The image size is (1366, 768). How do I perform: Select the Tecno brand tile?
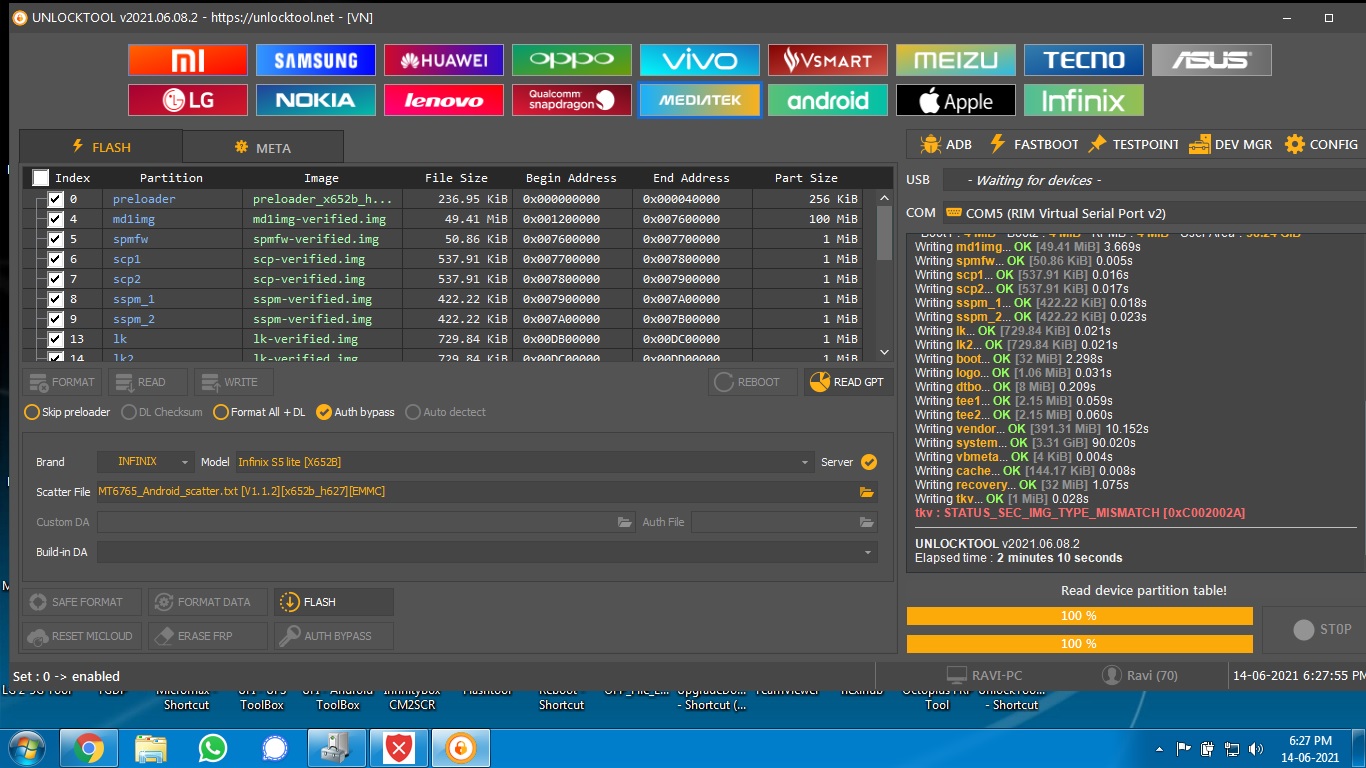coord(1084,60)
